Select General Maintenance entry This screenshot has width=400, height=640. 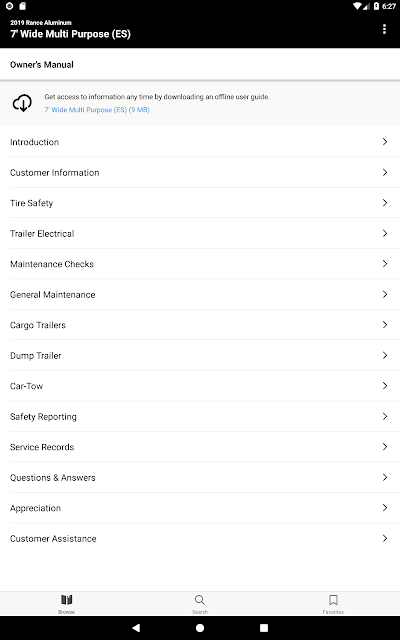(x=200, y=295)
